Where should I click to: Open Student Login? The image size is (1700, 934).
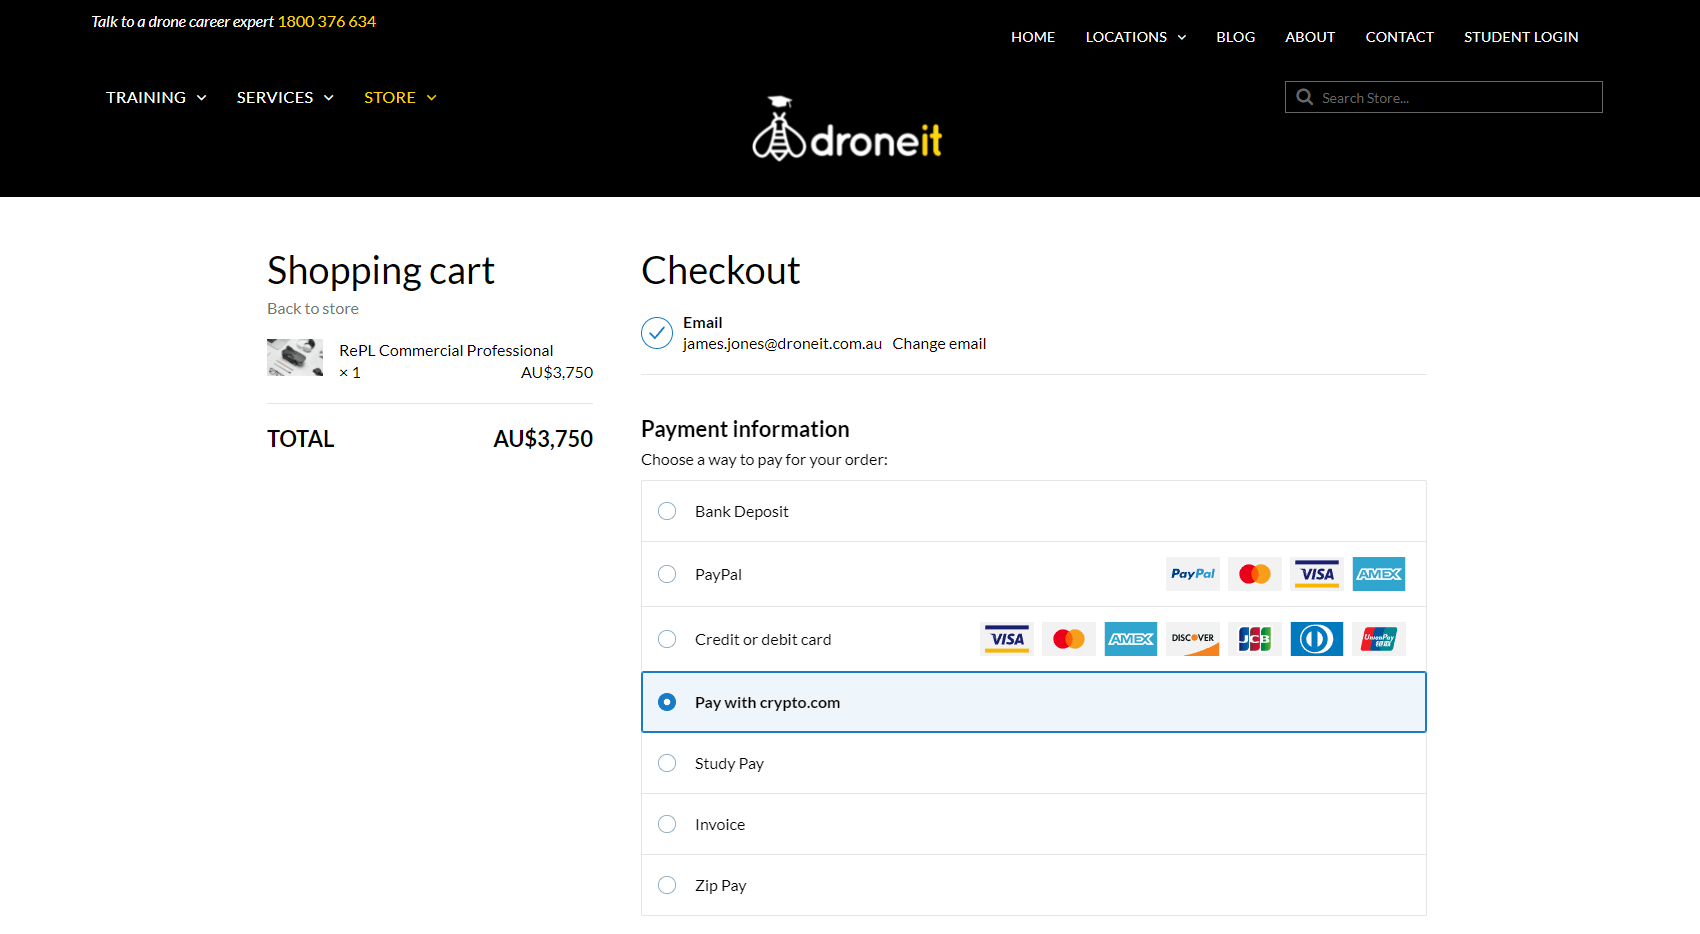(1521, 37)
